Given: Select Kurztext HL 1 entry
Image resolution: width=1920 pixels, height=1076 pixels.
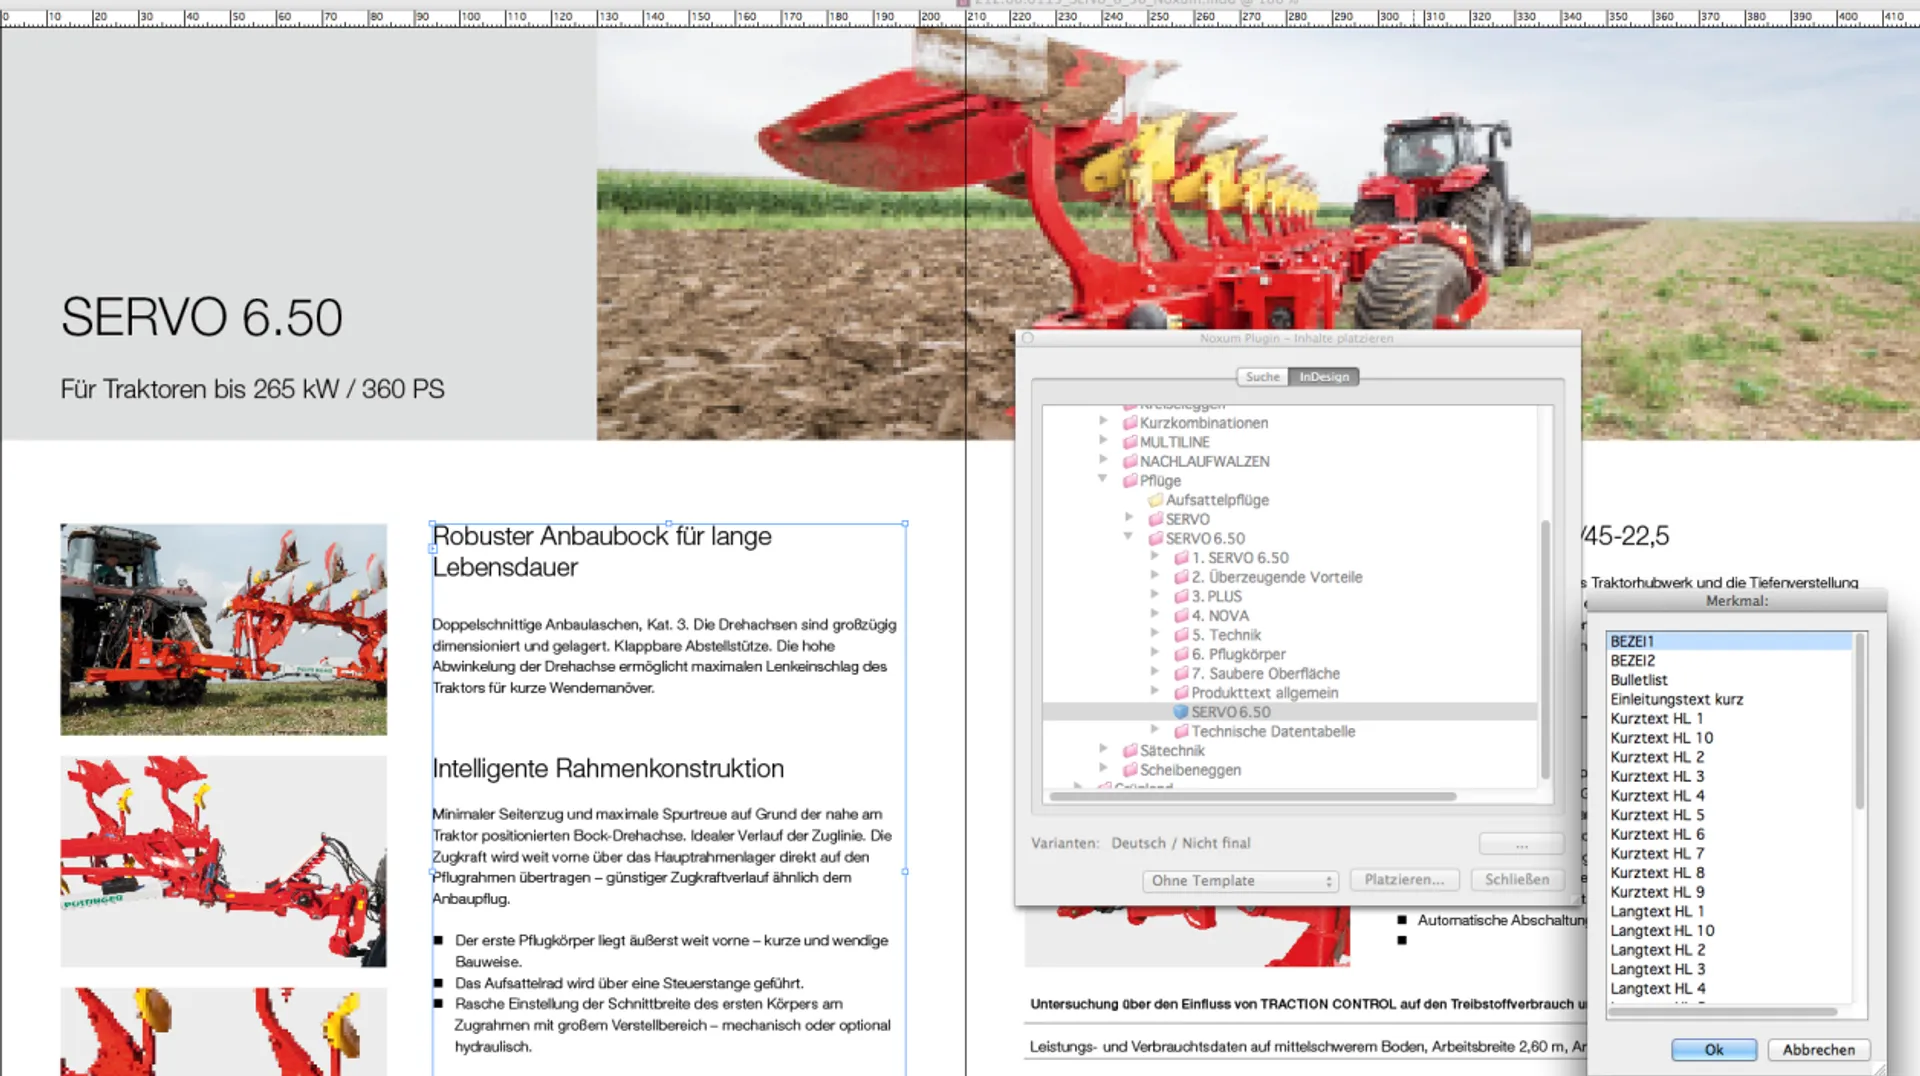Looking at the screenshot, I should (1729, 718).
